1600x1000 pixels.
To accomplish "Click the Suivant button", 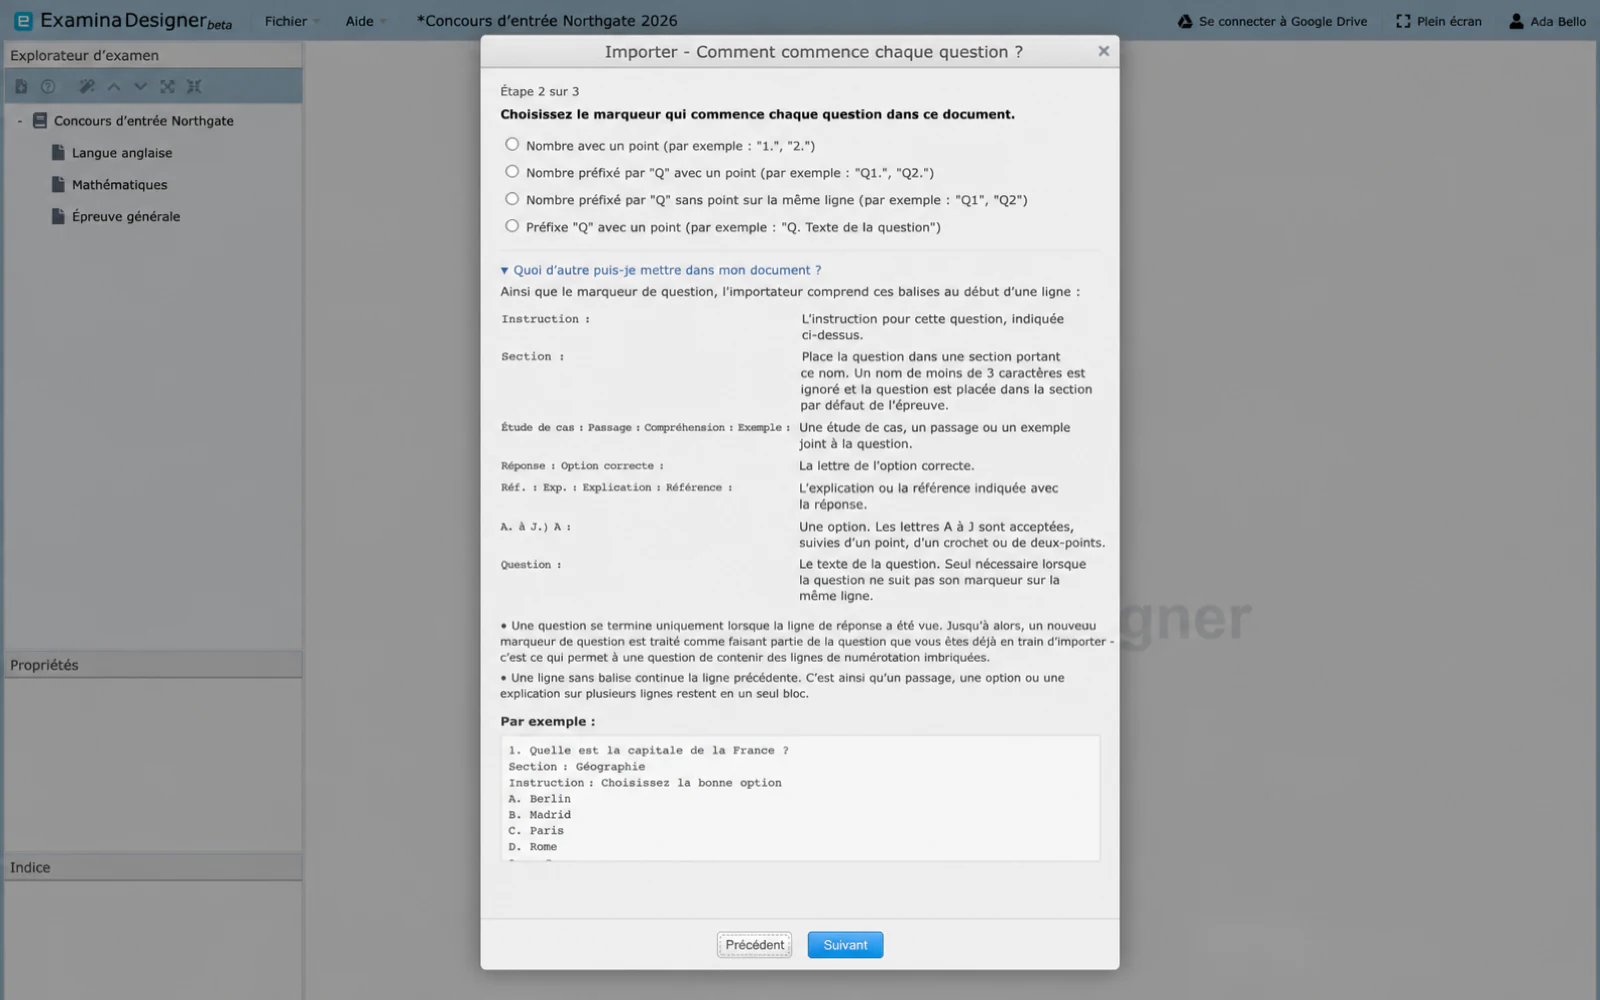I will 845,945.
